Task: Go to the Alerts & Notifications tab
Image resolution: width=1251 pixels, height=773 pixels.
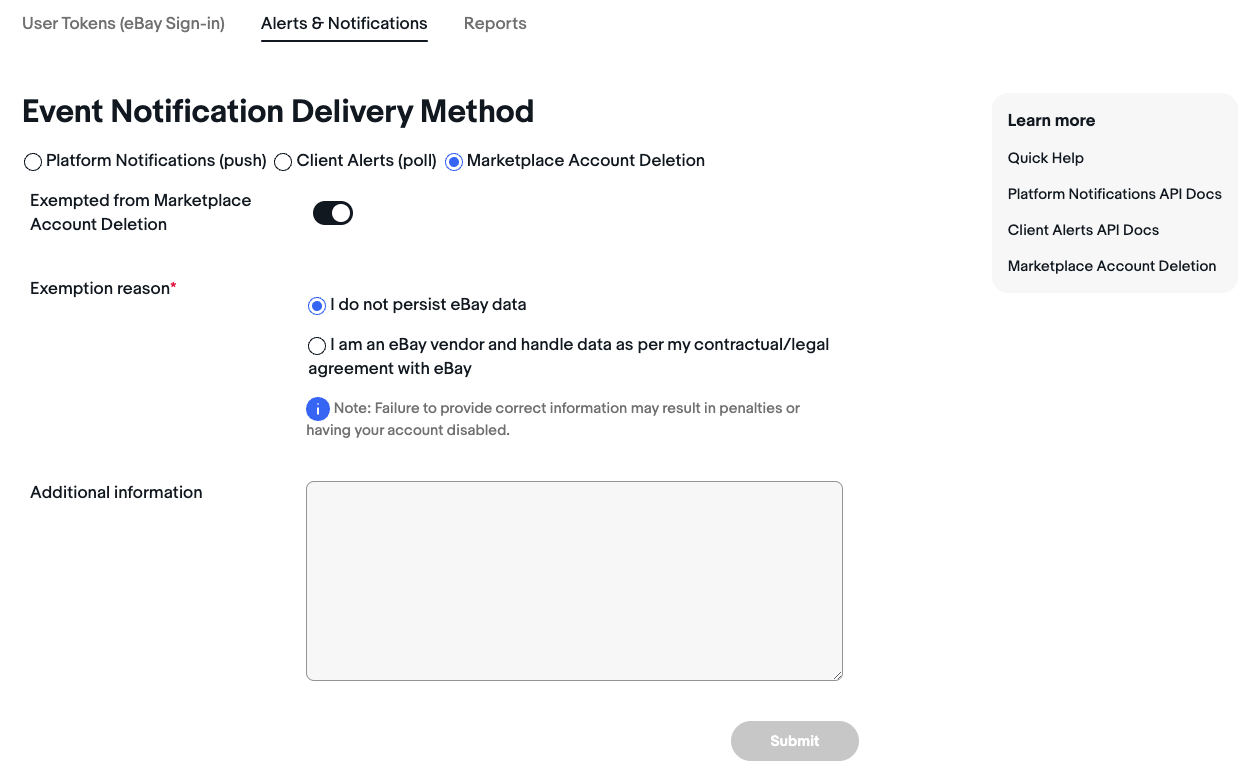Action: pos(344,23)
